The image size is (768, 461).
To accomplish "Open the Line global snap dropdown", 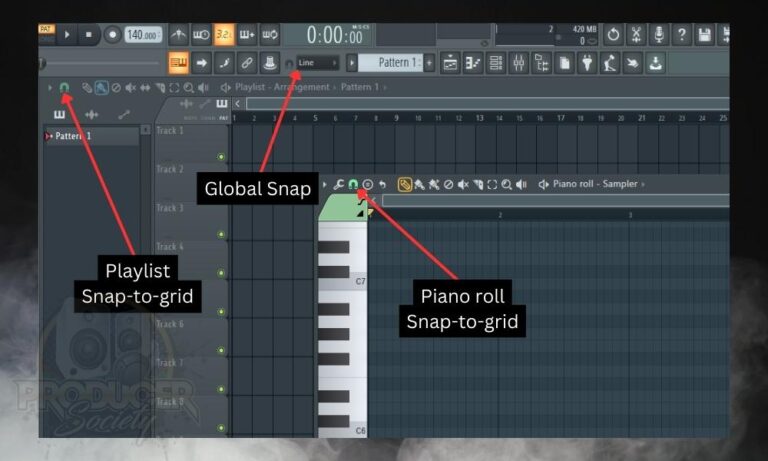I will pyautogui.click(x=317, y=63).
